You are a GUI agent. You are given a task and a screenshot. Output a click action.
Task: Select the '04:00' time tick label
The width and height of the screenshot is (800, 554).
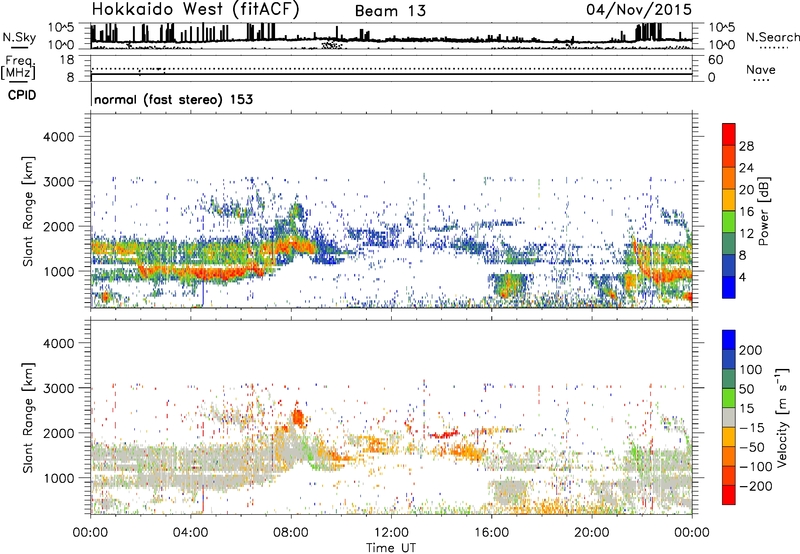click(x=190, y=533)
